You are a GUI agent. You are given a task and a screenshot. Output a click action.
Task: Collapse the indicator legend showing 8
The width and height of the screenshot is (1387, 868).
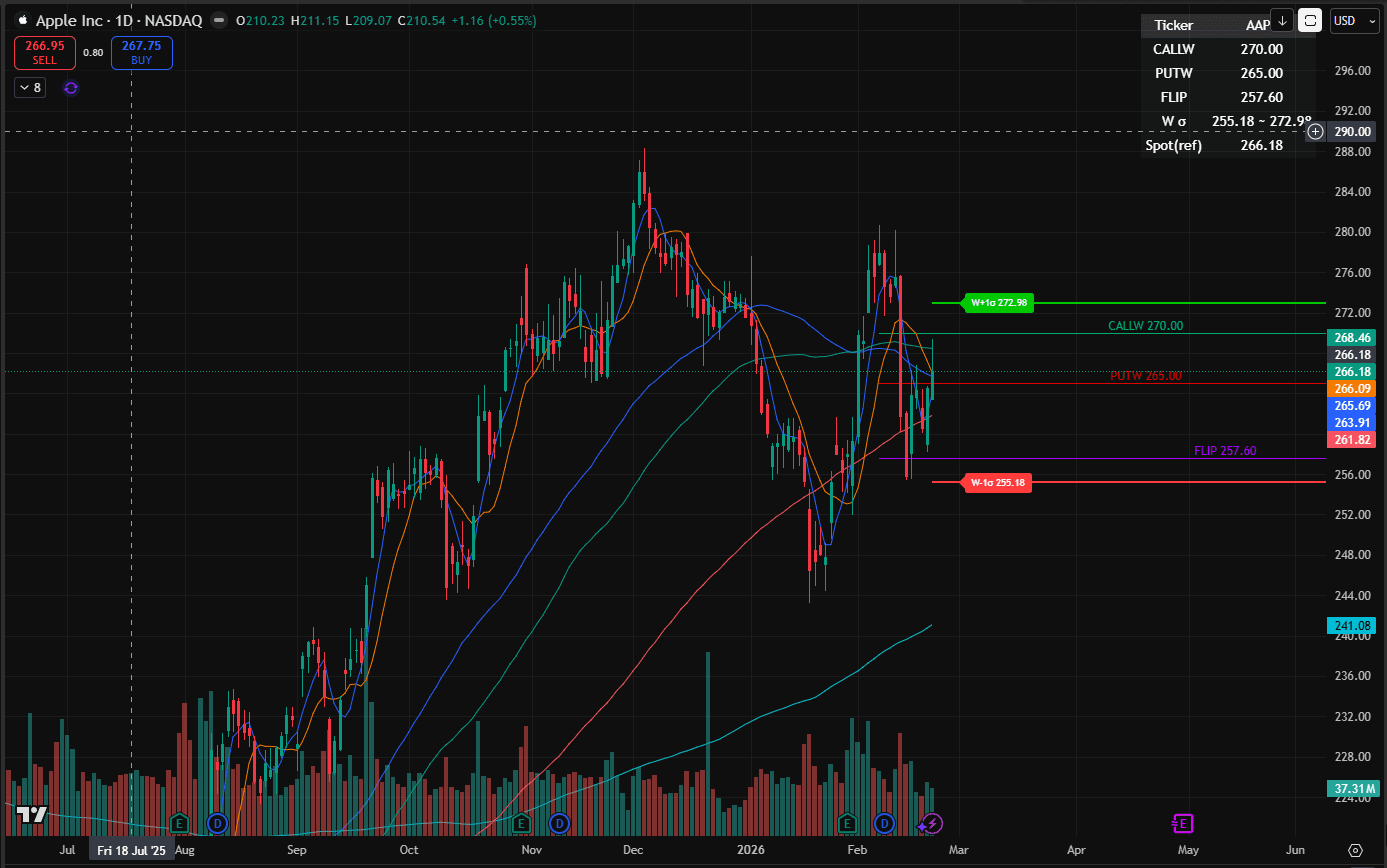point(29,88)
